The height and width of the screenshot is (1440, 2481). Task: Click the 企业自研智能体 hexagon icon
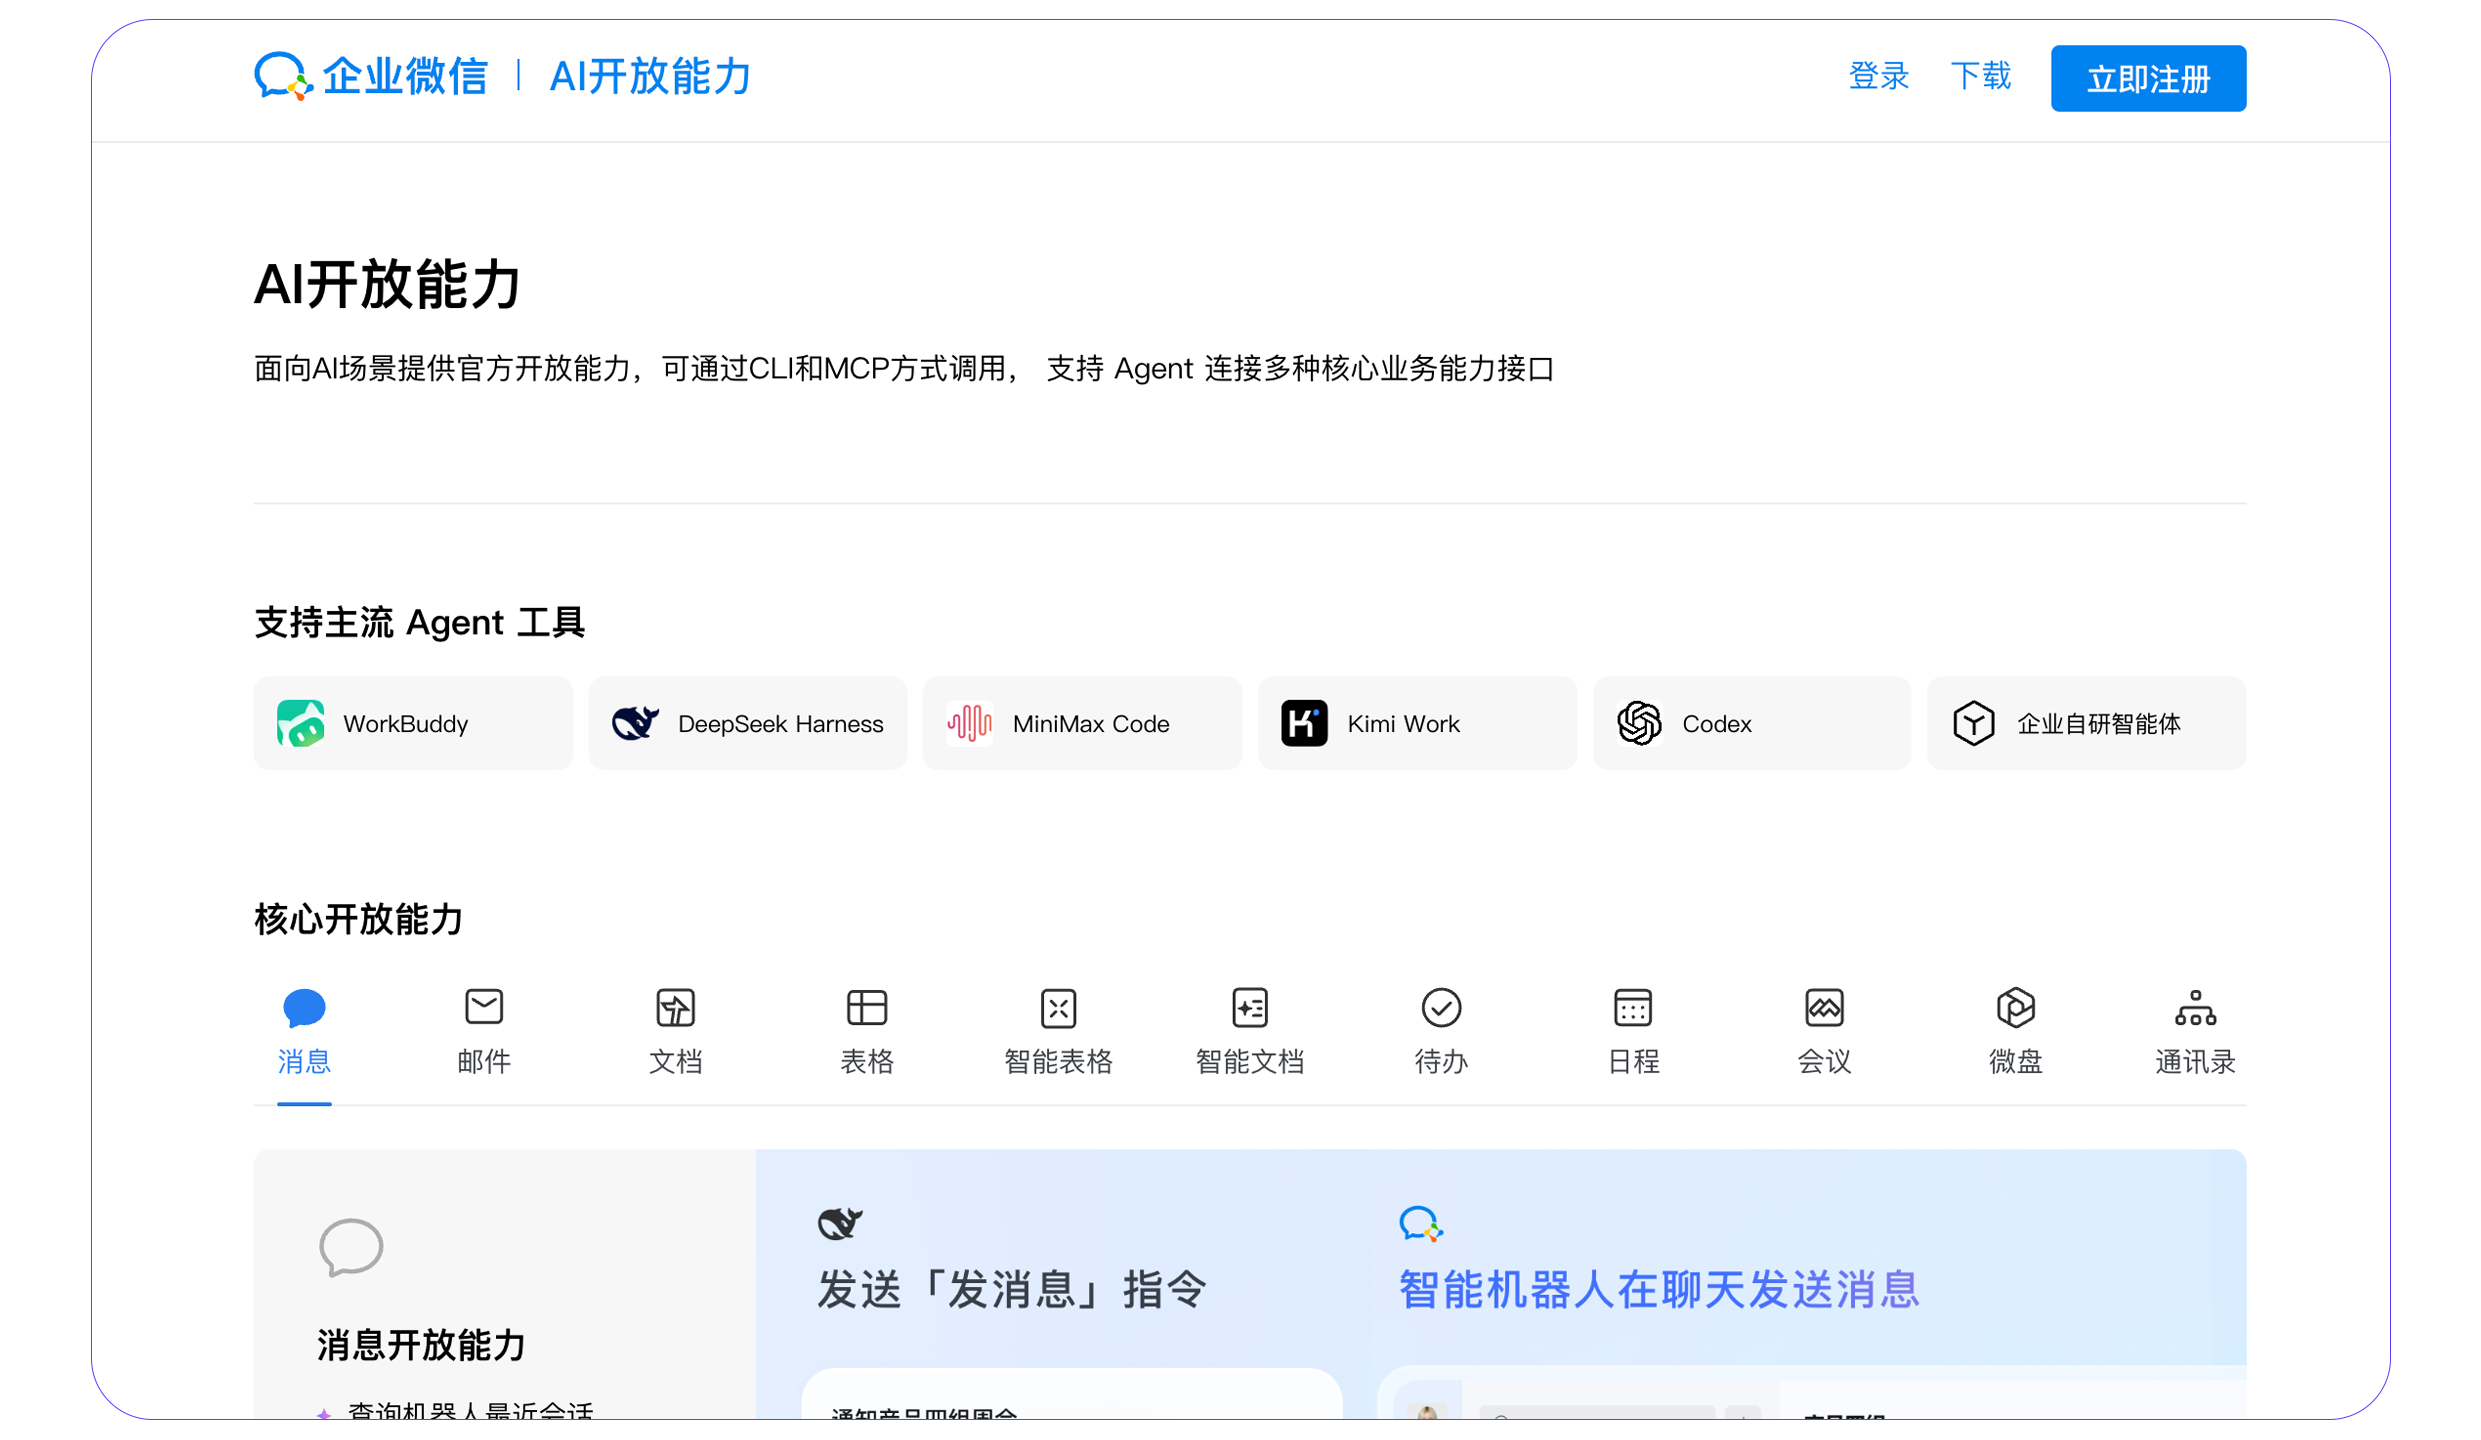[x=1973, y=723]
